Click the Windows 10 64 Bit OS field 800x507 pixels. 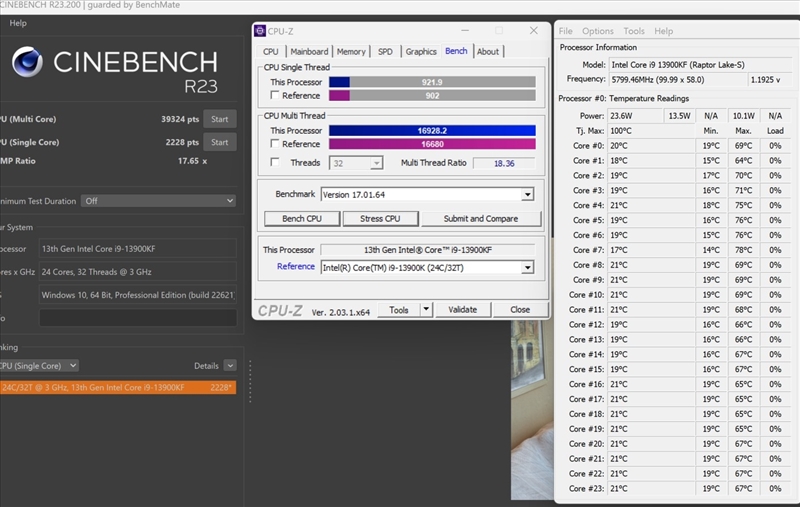138,295
